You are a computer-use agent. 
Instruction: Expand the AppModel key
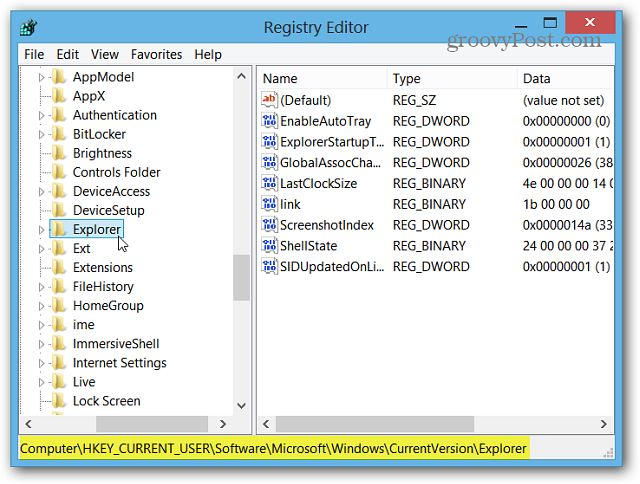[x=41, y=77]
